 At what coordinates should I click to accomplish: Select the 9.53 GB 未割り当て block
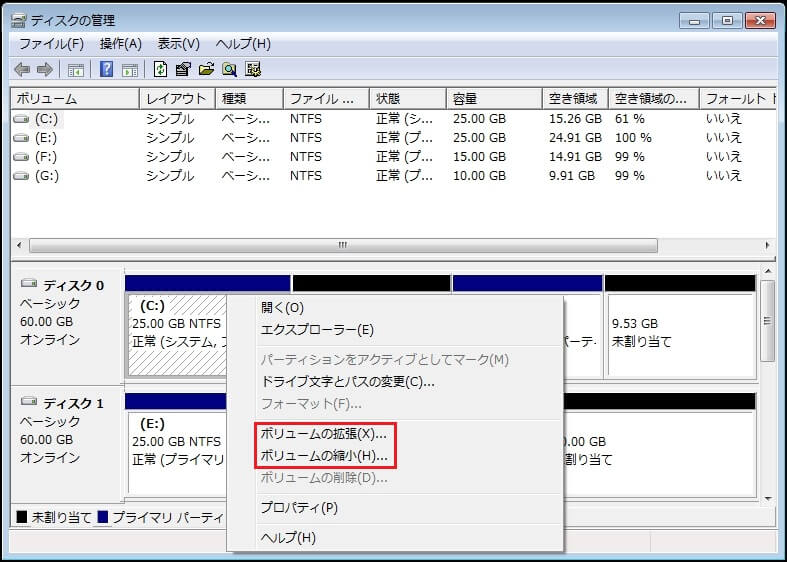click(x=681, y=335)
